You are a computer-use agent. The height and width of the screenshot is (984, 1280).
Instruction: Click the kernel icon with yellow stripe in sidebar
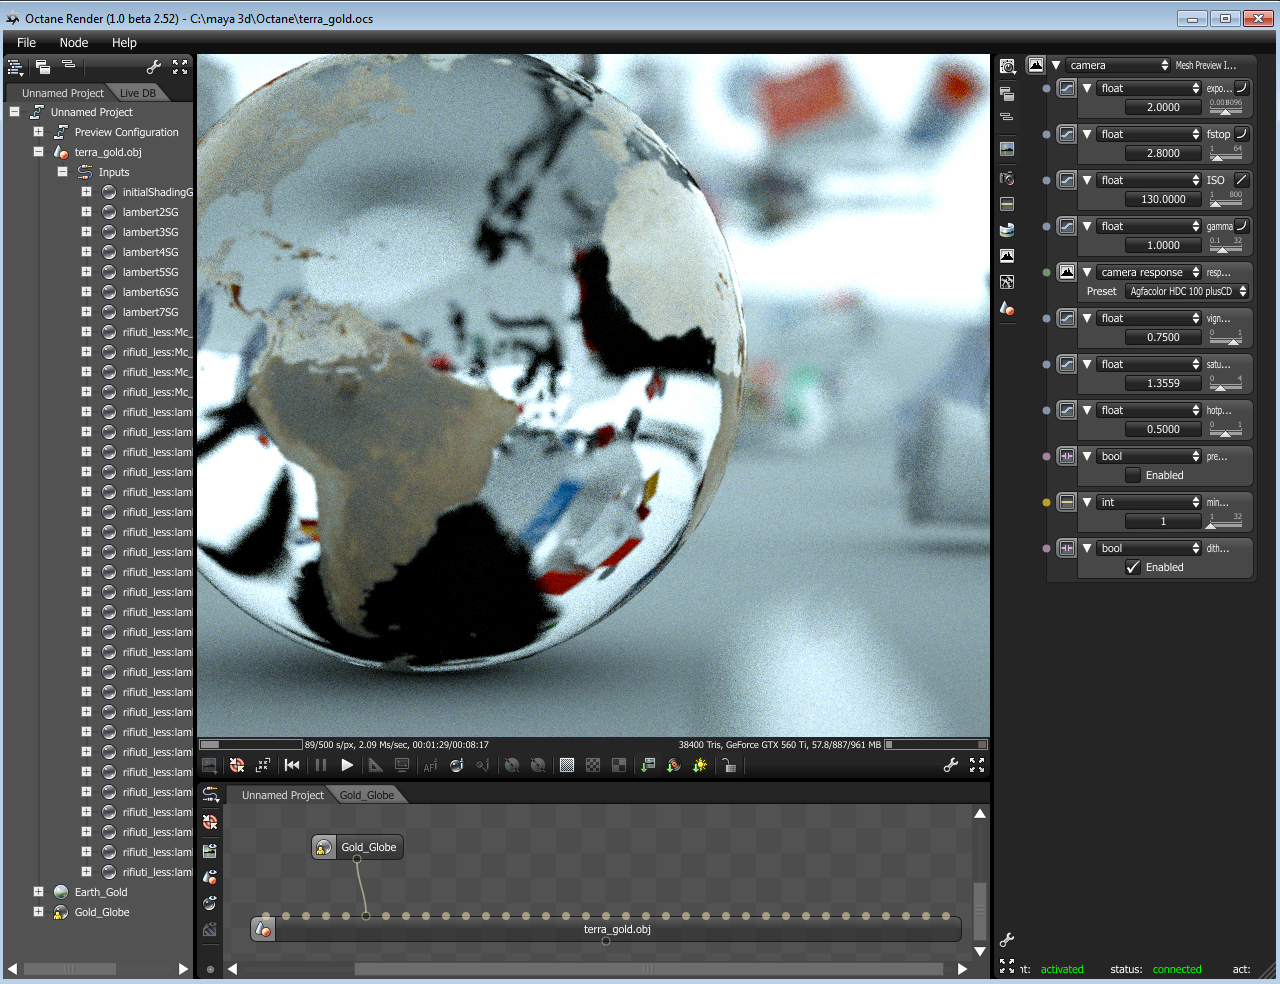pyautogui.click(x=1007, y=203)
